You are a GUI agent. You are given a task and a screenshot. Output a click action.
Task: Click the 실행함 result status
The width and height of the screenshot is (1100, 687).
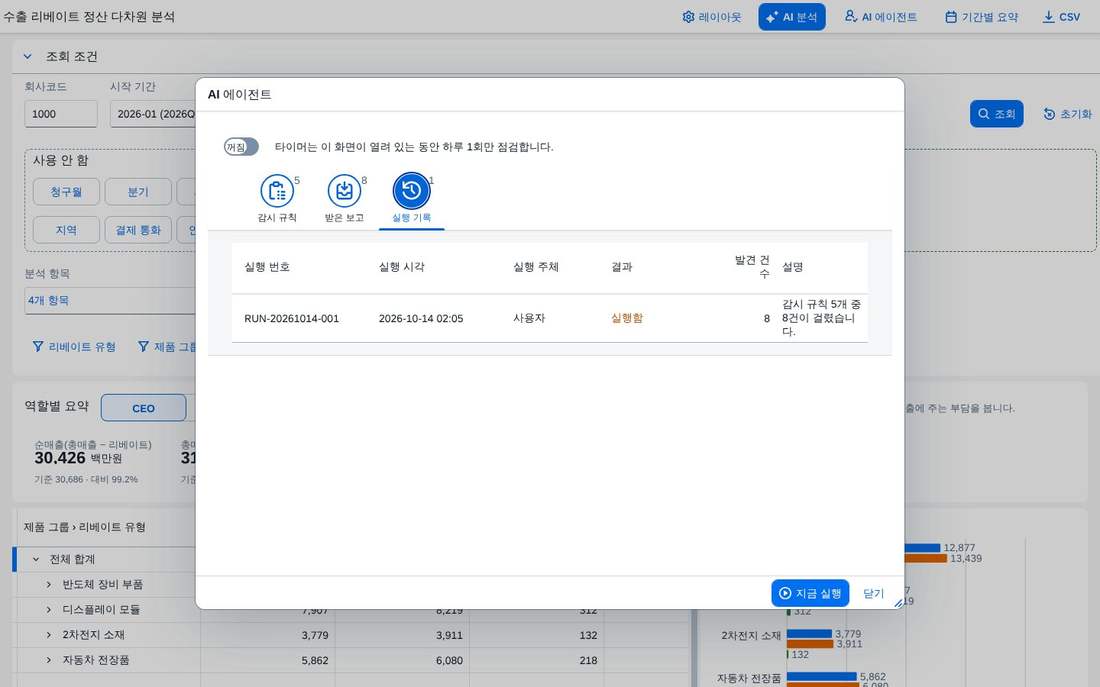click(x=626, y=318)
